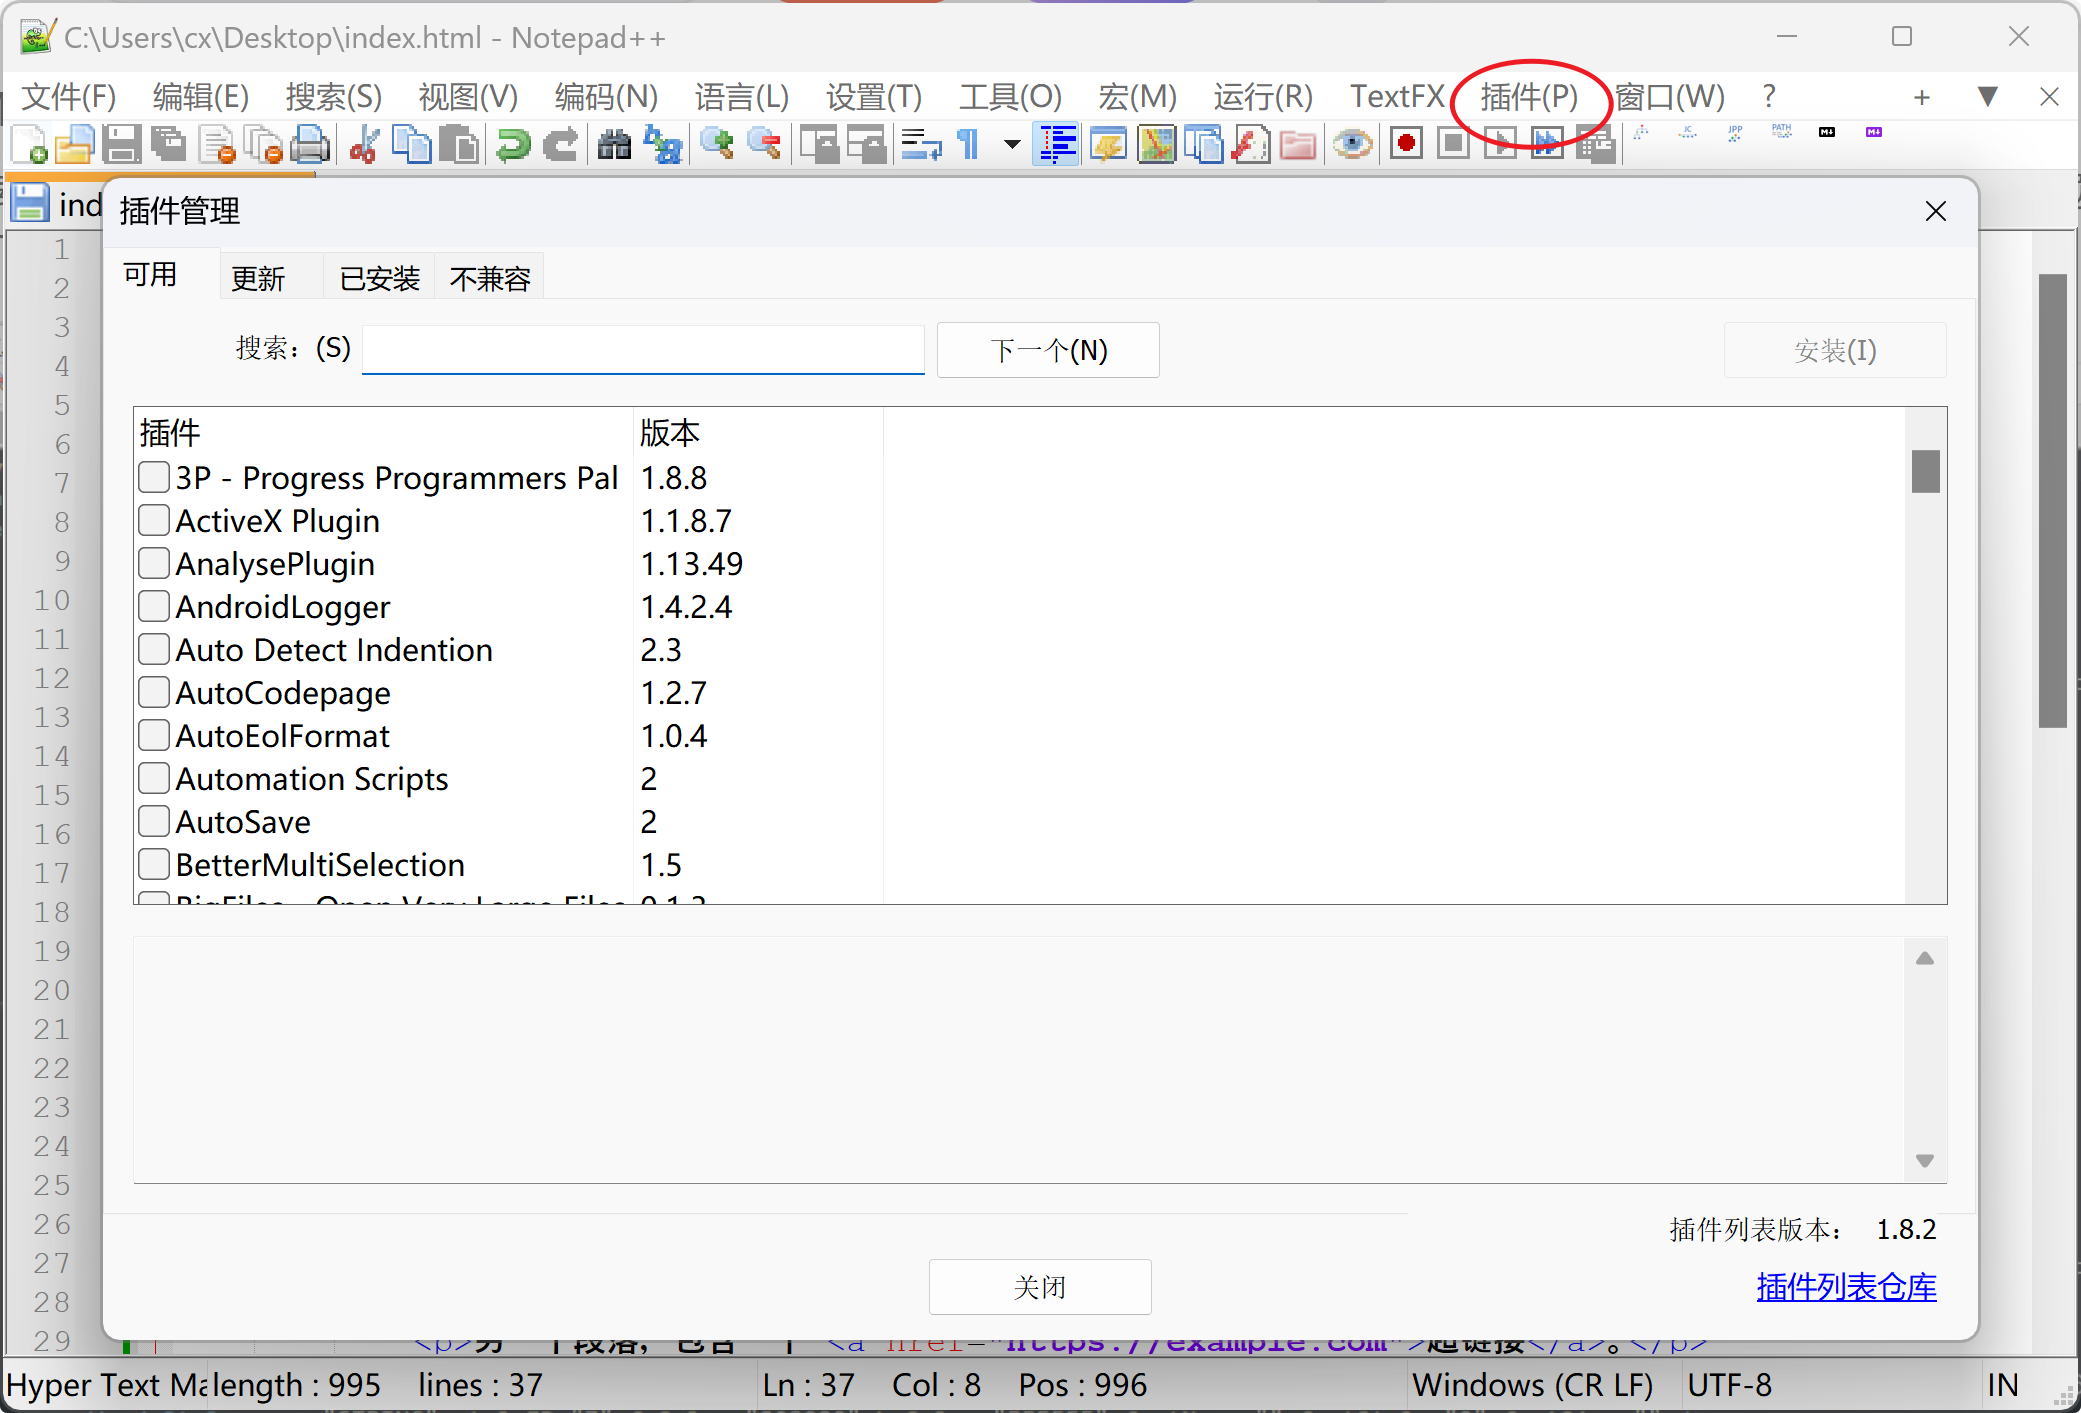Click the Print toolbar icon
This screenshot has height=1413, width=2081.
310,145
